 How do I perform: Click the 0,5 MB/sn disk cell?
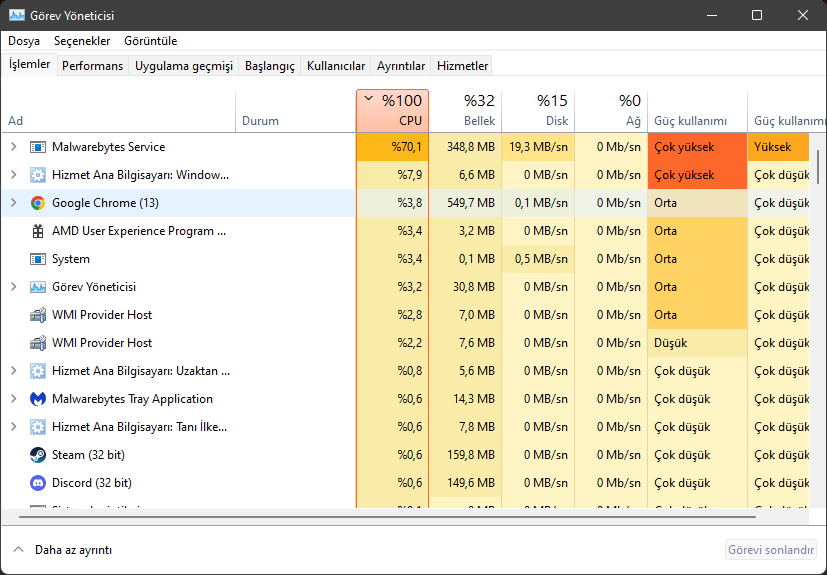pos(538,259)
